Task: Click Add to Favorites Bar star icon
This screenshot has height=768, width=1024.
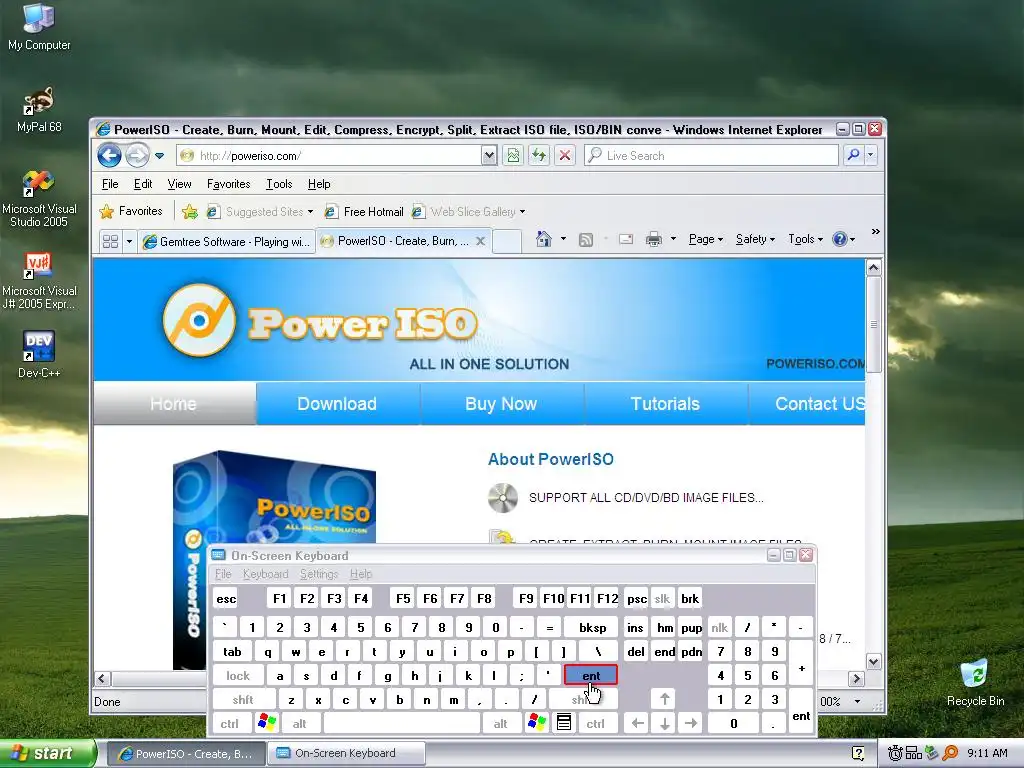Action: click(x=190, y=212)
